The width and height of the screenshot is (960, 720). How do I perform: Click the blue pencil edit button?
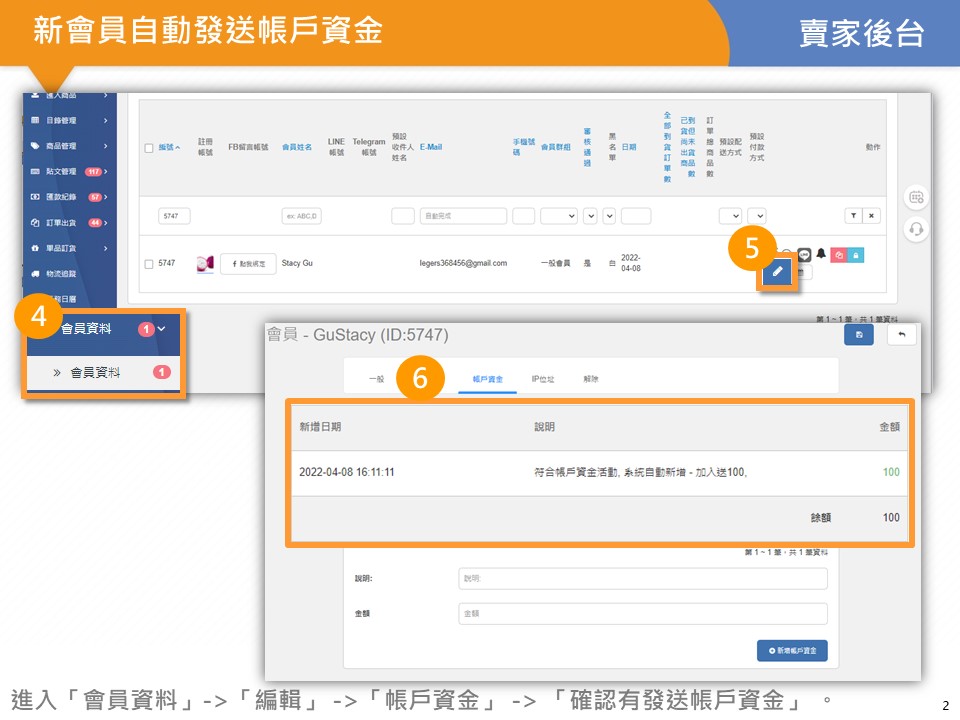[777, 272]
